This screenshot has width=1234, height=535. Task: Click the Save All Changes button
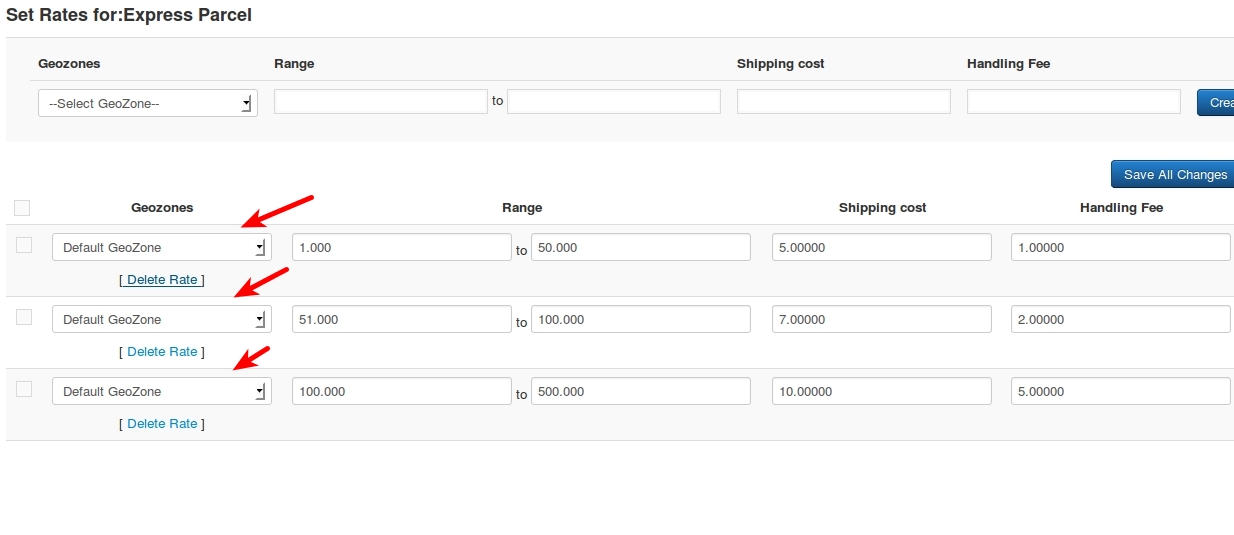(1174, 174)
